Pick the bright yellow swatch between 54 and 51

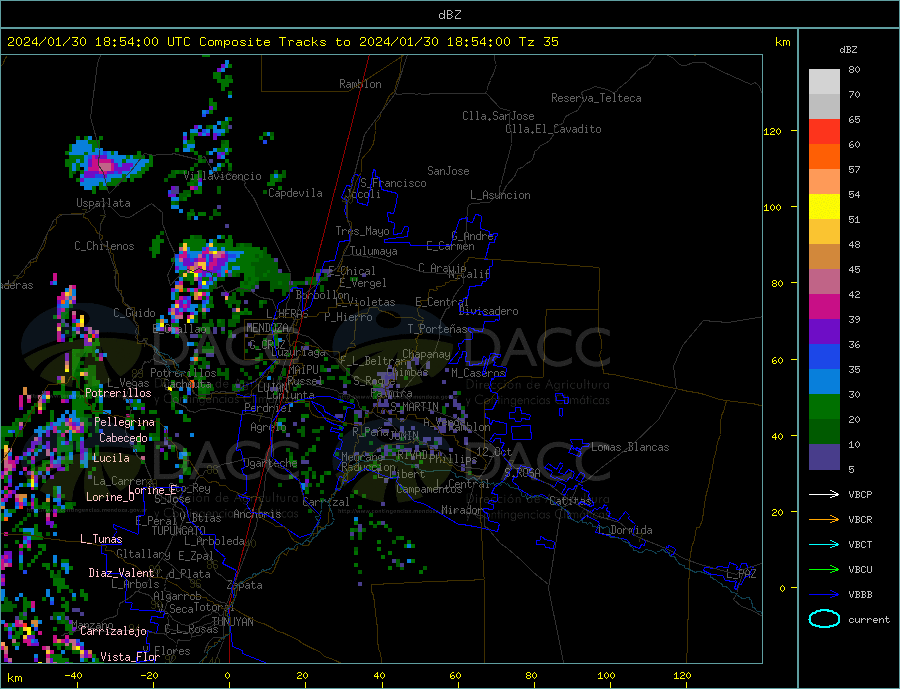pos(824,207)
